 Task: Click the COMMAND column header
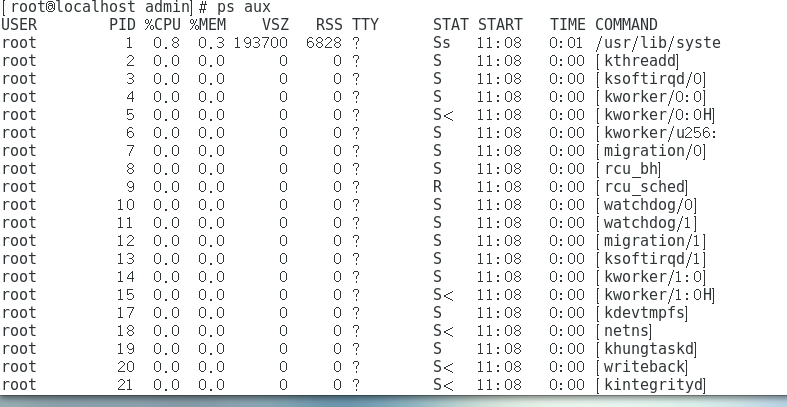pos(626,25)
